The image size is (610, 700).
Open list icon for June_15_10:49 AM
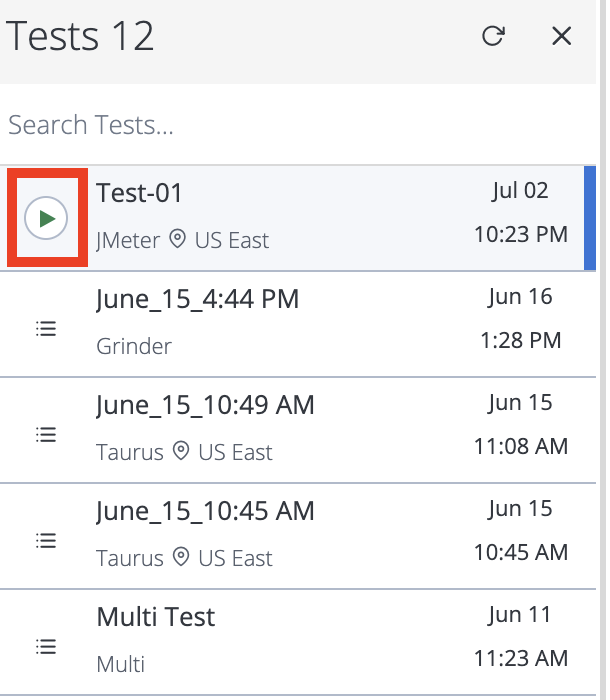46,435
